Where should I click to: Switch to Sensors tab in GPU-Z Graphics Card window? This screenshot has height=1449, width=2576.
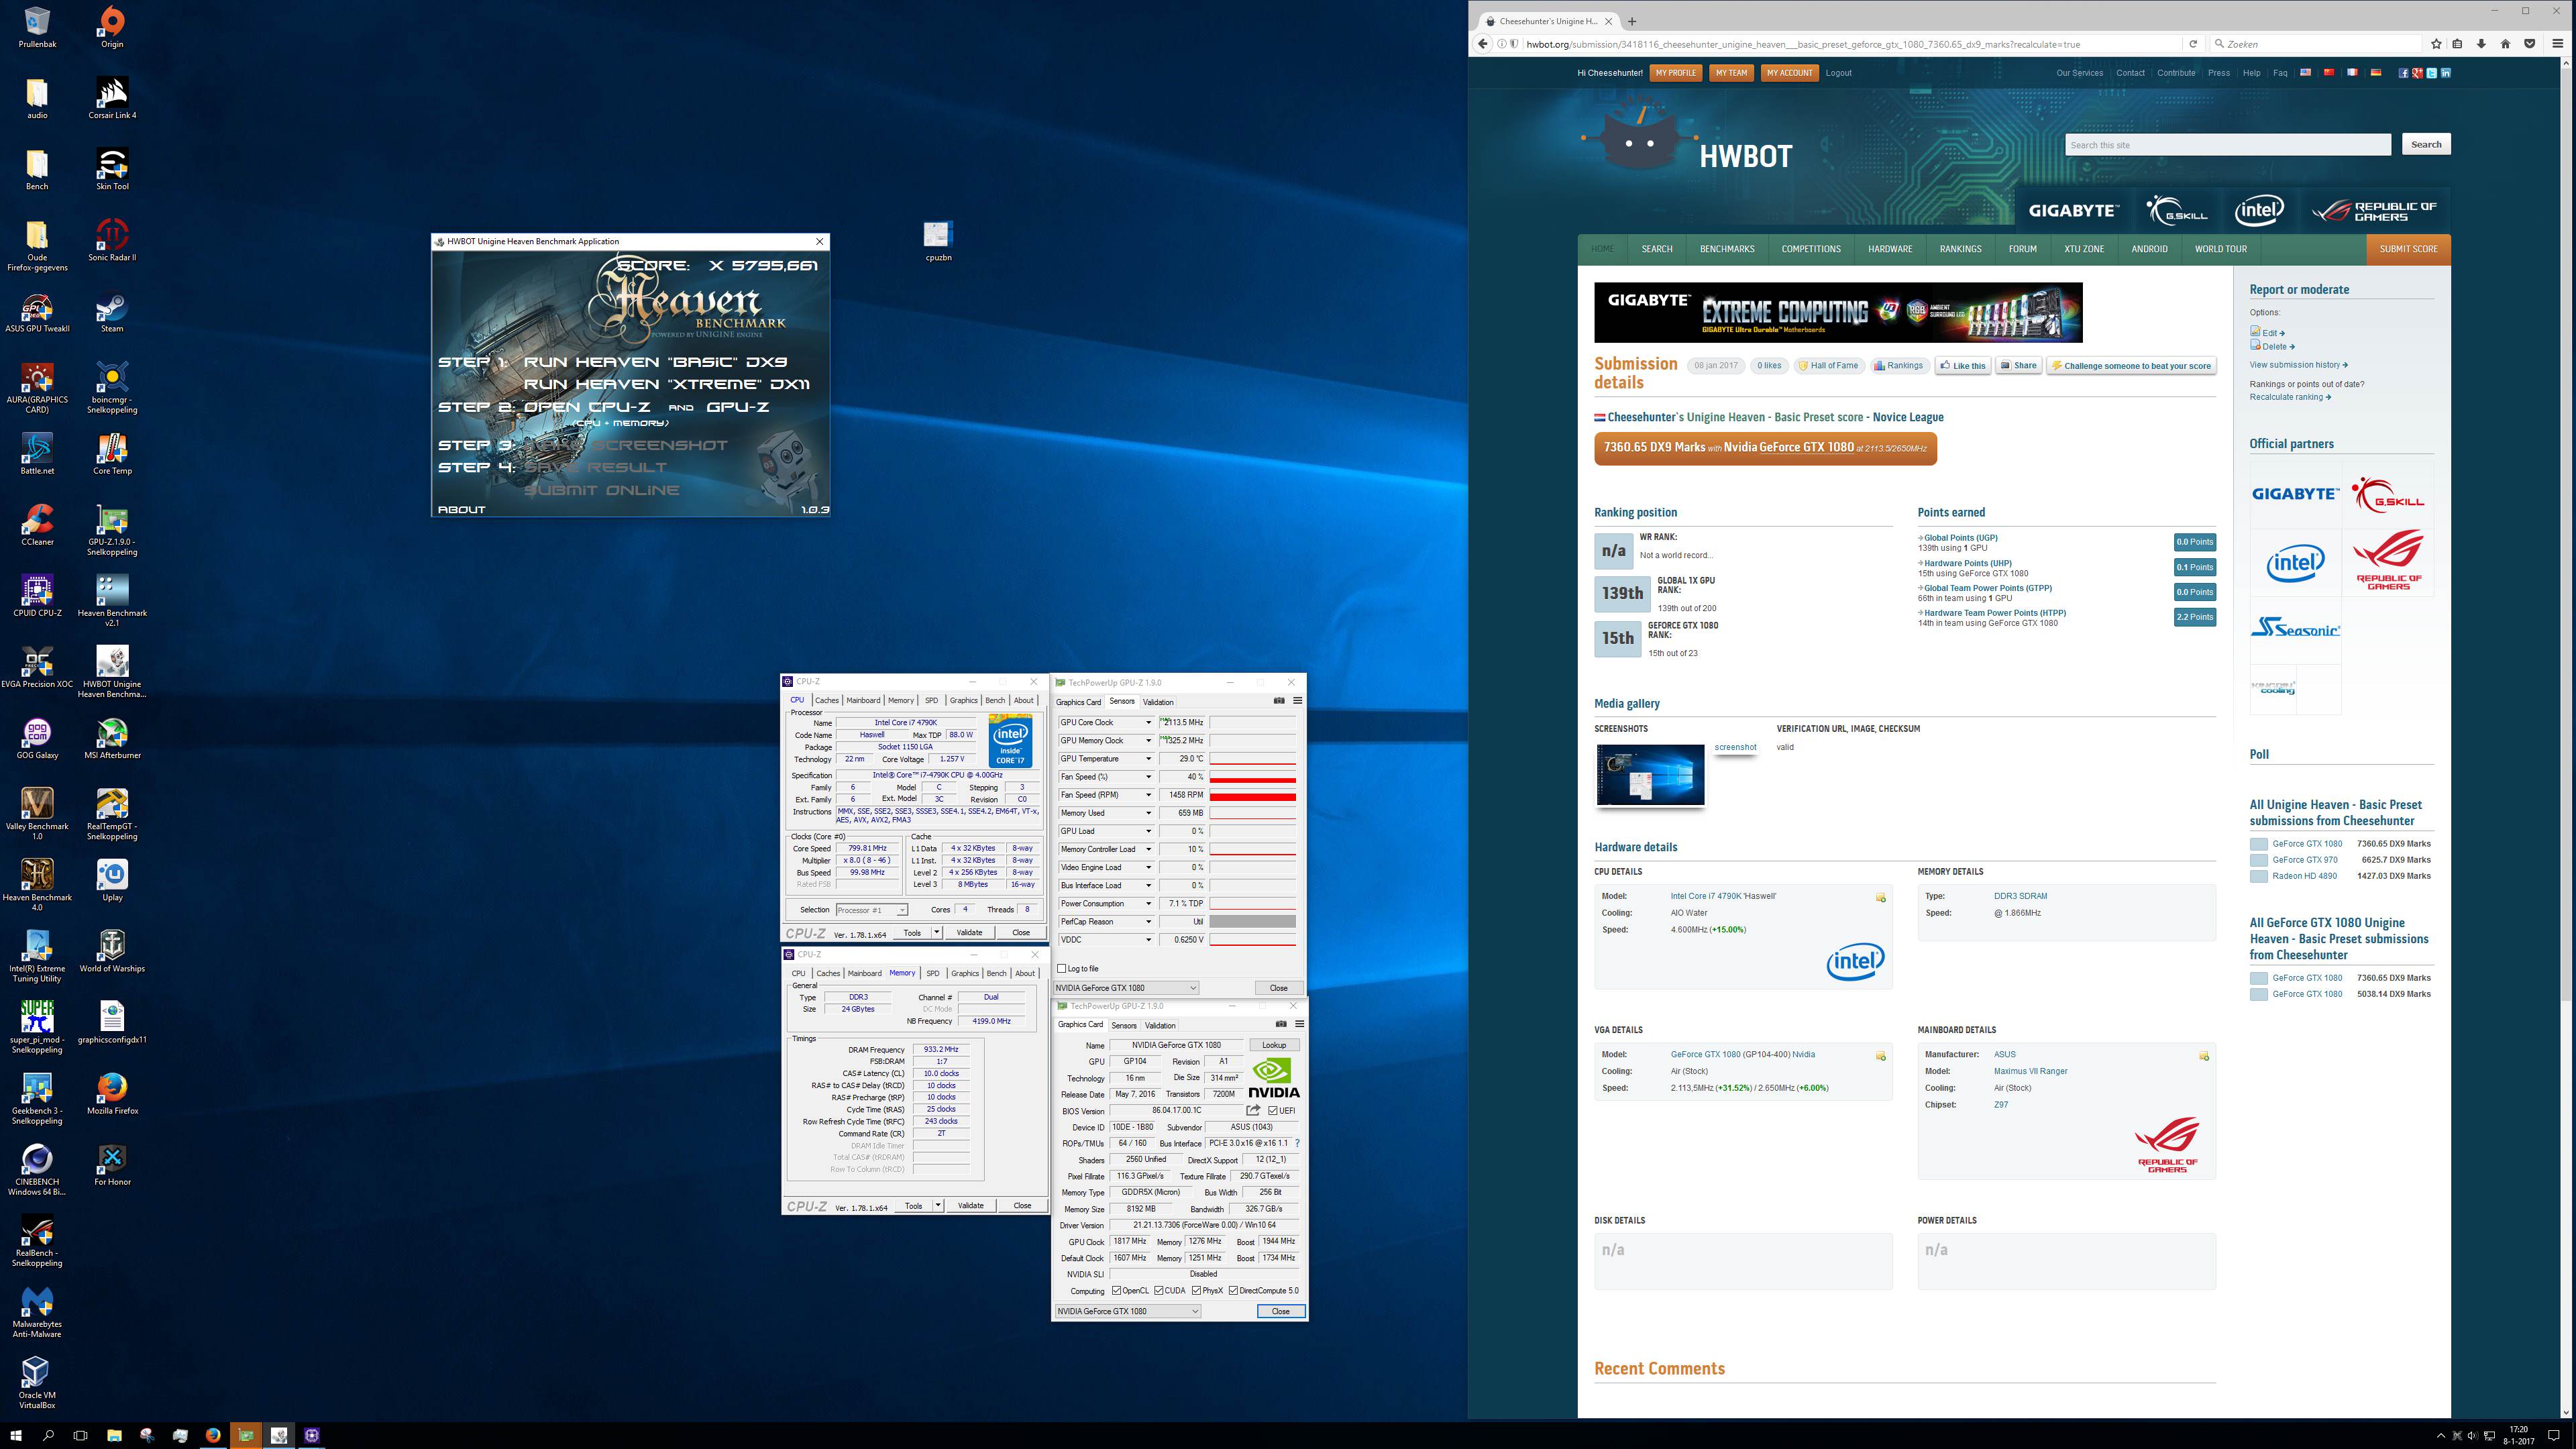tap(1124, 1025)
